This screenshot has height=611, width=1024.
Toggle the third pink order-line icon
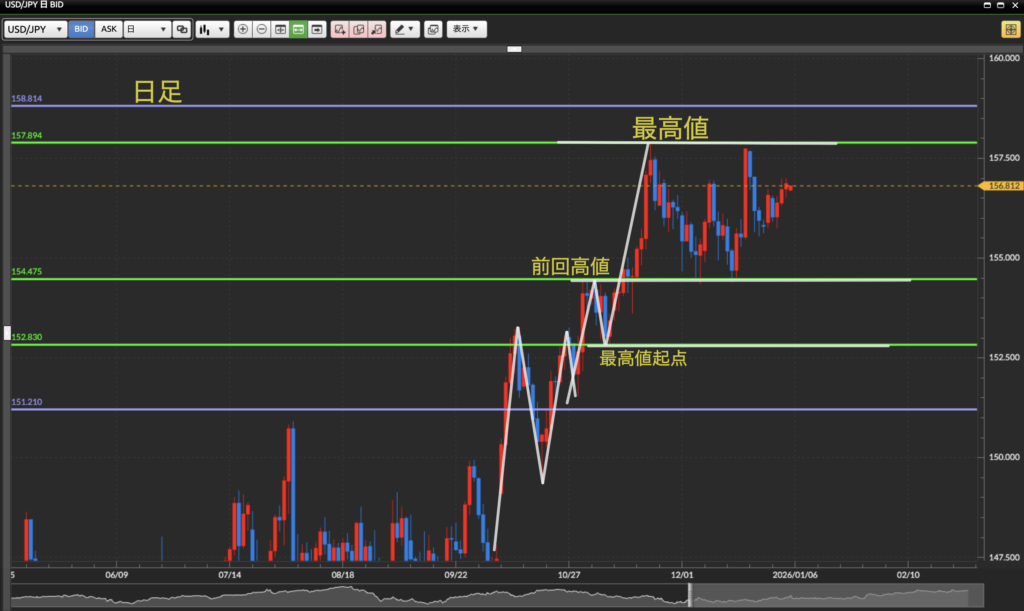(376, 30)
